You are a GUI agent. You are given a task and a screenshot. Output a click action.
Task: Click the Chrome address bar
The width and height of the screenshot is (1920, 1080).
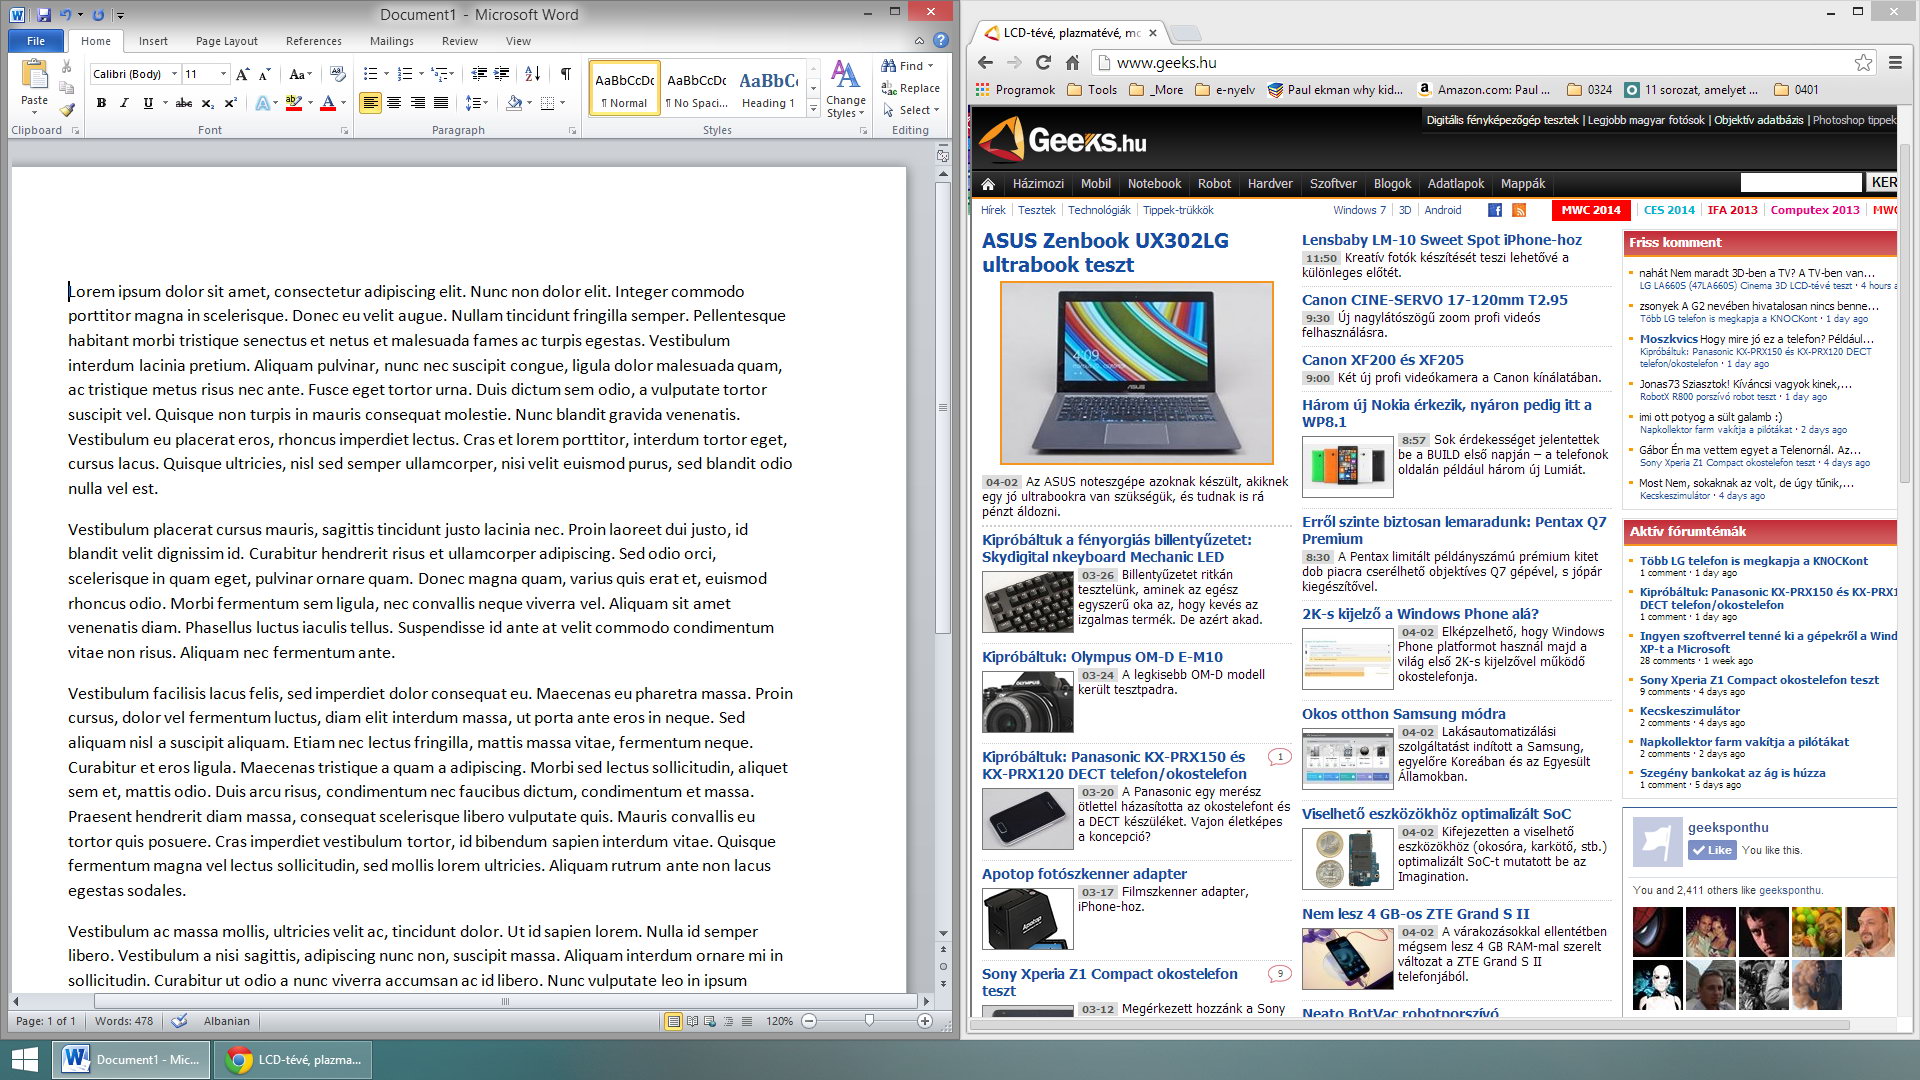pos(1480,62)
